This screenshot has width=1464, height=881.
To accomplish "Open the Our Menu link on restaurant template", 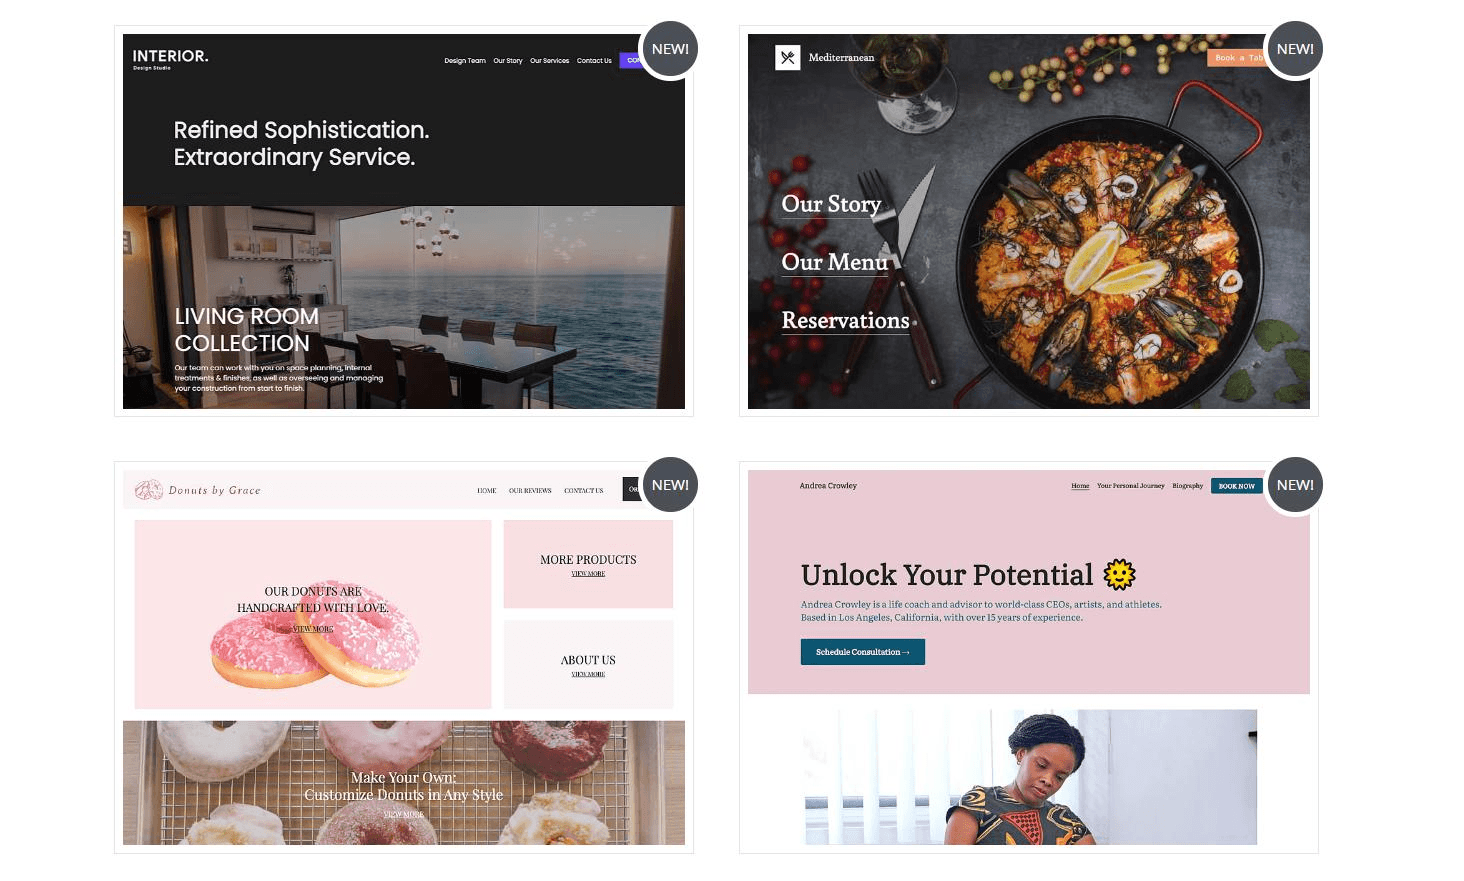I will [x=835, y=262].
